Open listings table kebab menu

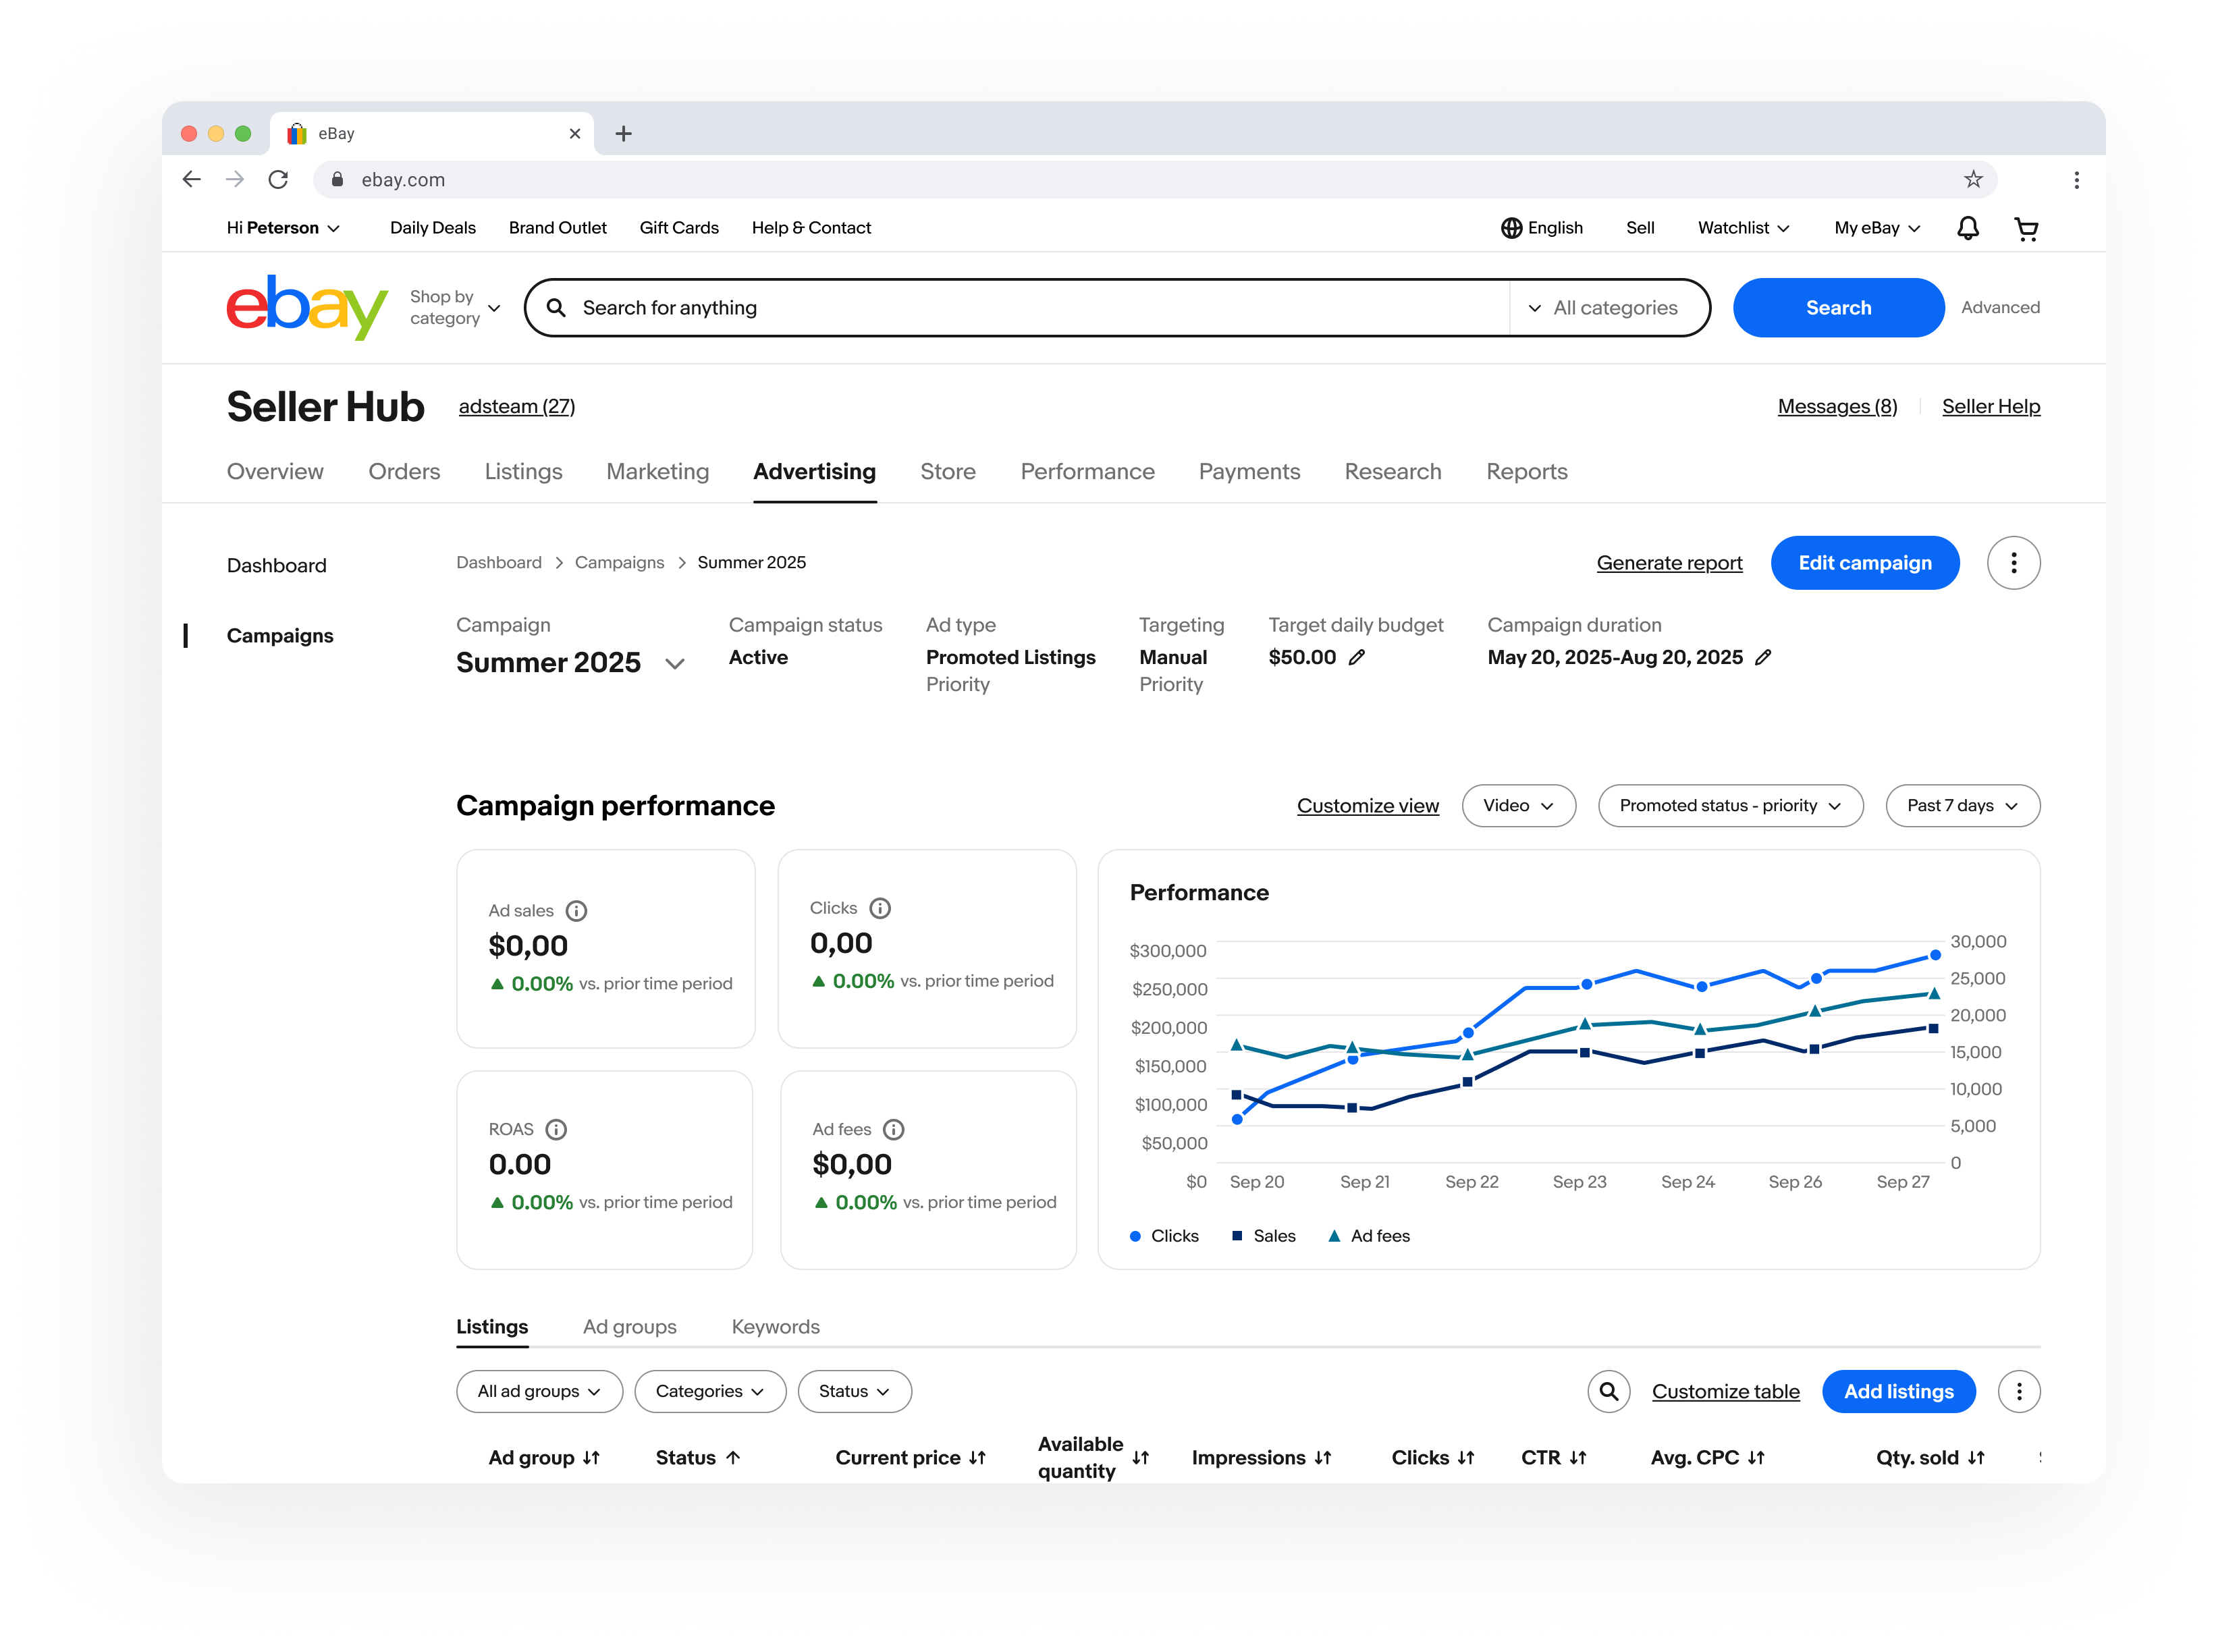(2018, 1391)
